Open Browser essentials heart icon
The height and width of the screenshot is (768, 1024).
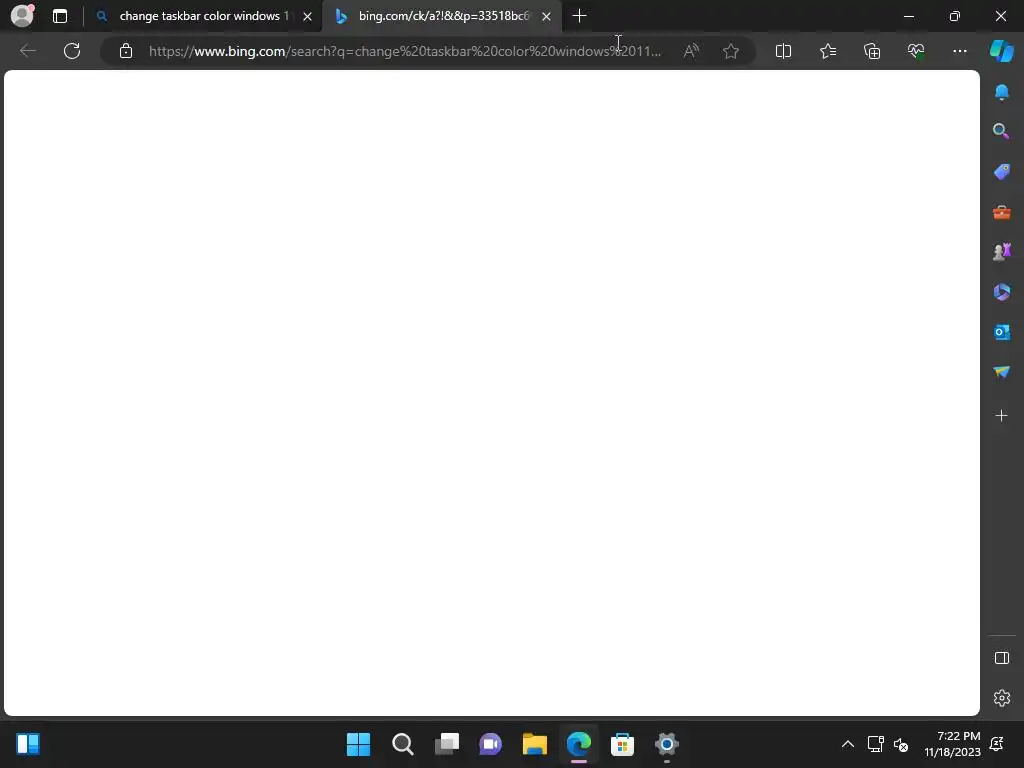[x=916, y=51]
